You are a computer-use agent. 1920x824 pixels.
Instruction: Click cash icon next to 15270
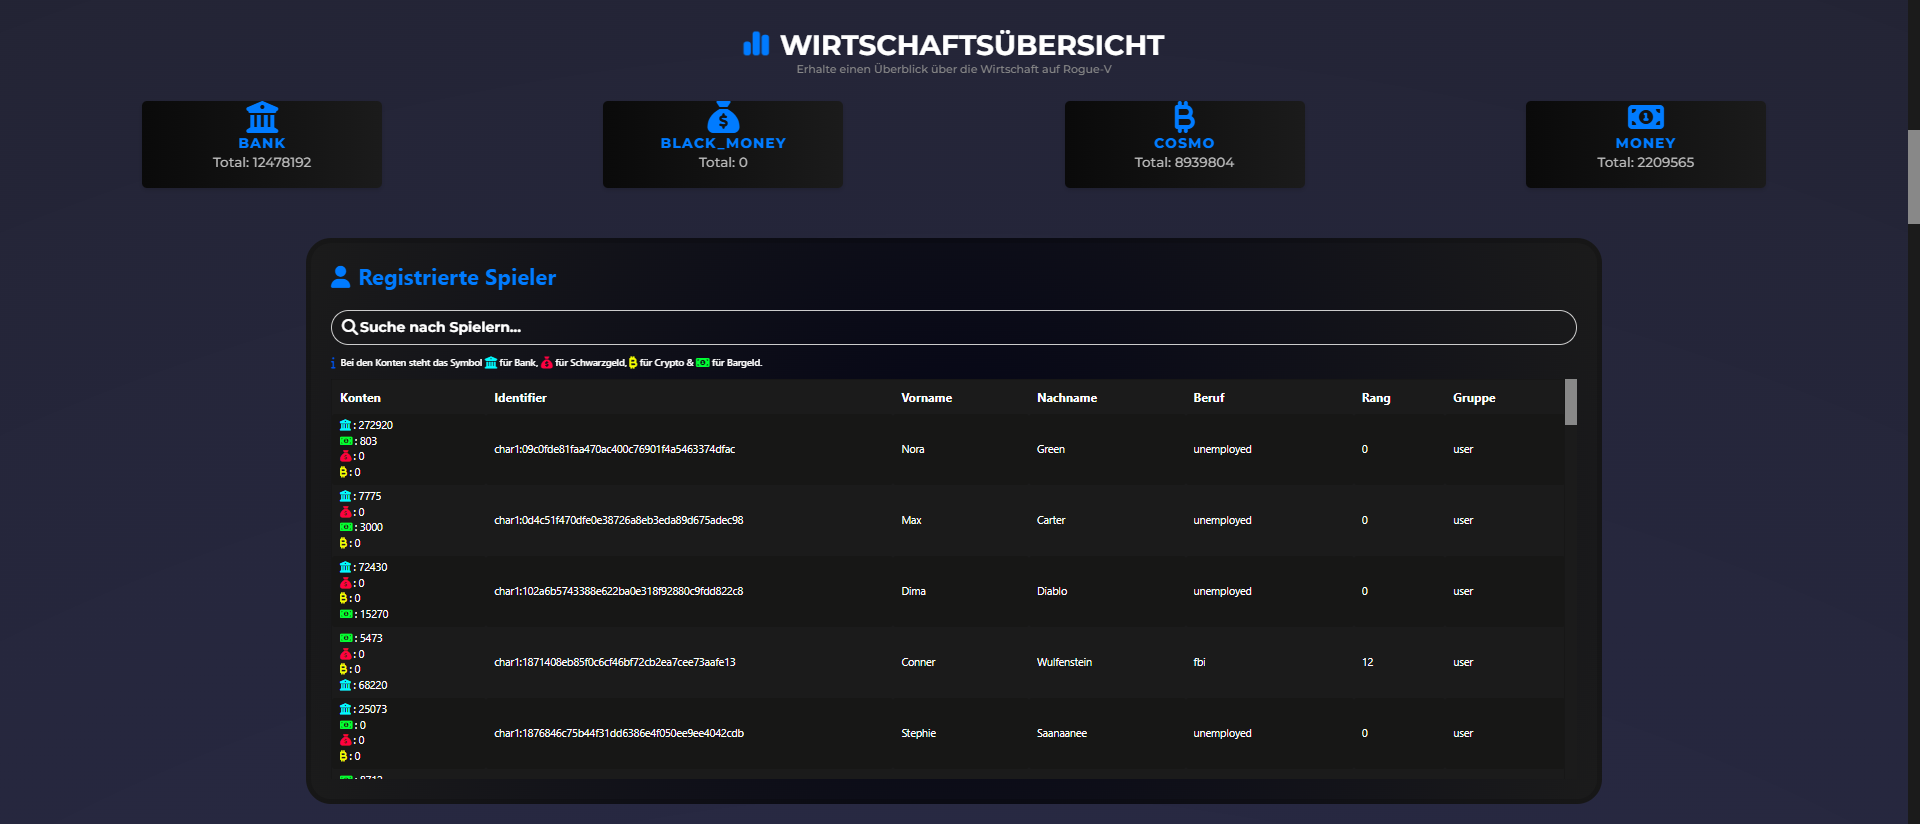pyautogui.click(x=346, y=614)
